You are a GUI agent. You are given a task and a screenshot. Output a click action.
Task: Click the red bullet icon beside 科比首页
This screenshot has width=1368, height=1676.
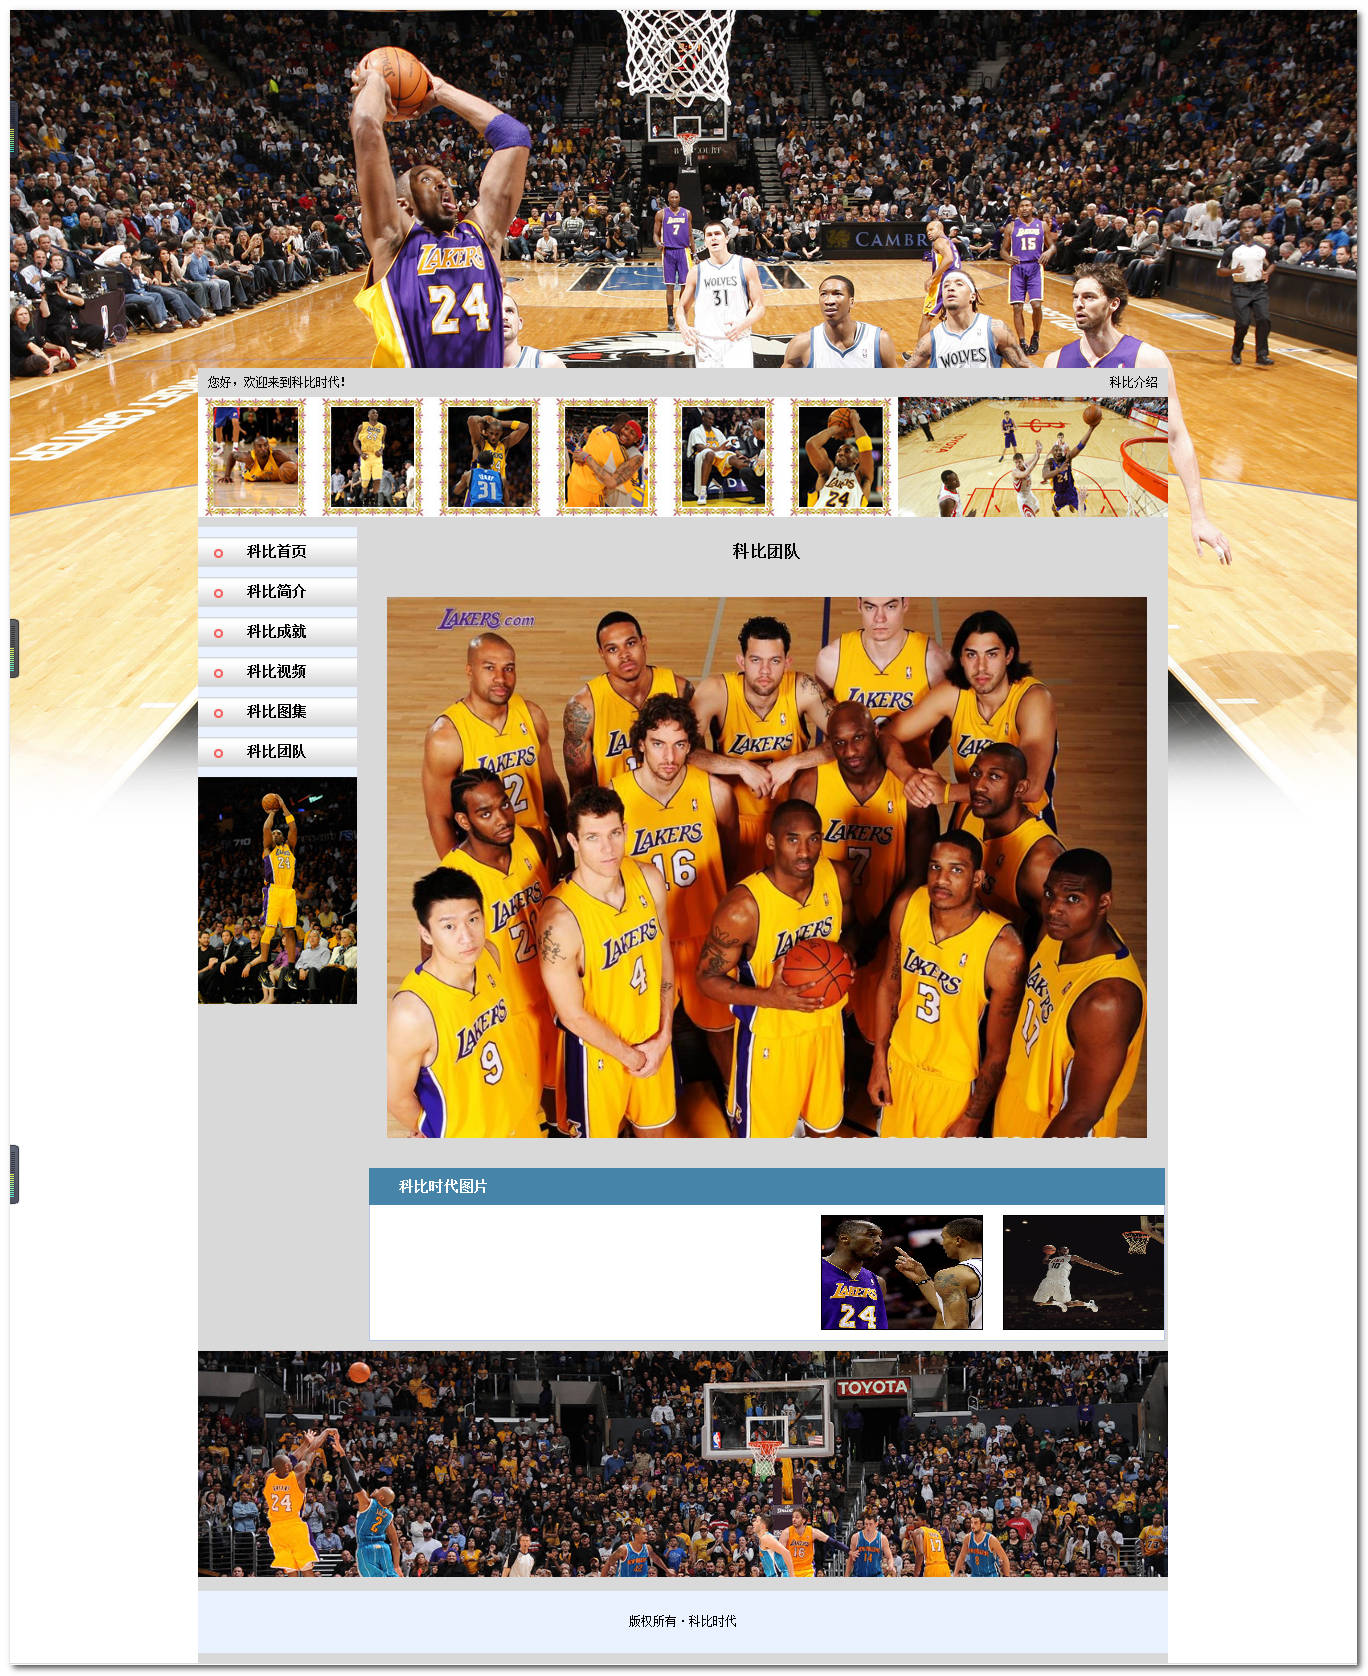click(x=218, y=553)
